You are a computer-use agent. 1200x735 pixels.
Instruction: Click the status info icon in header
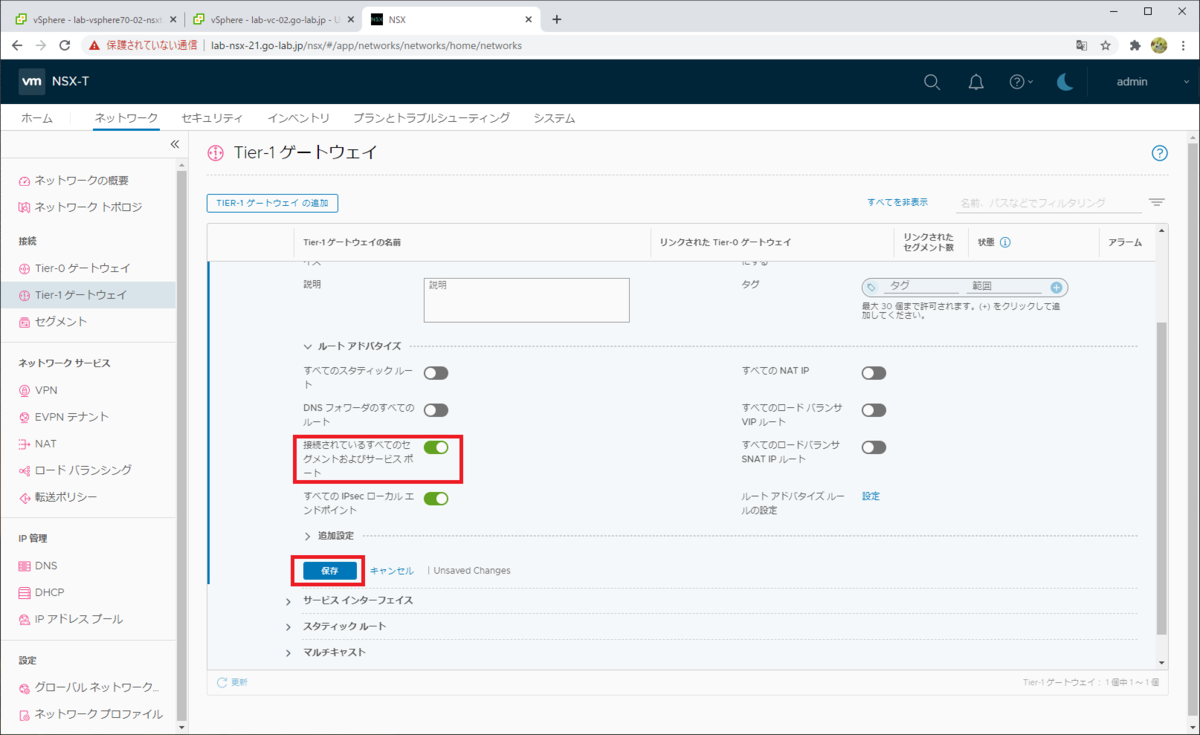point(1005,242)
